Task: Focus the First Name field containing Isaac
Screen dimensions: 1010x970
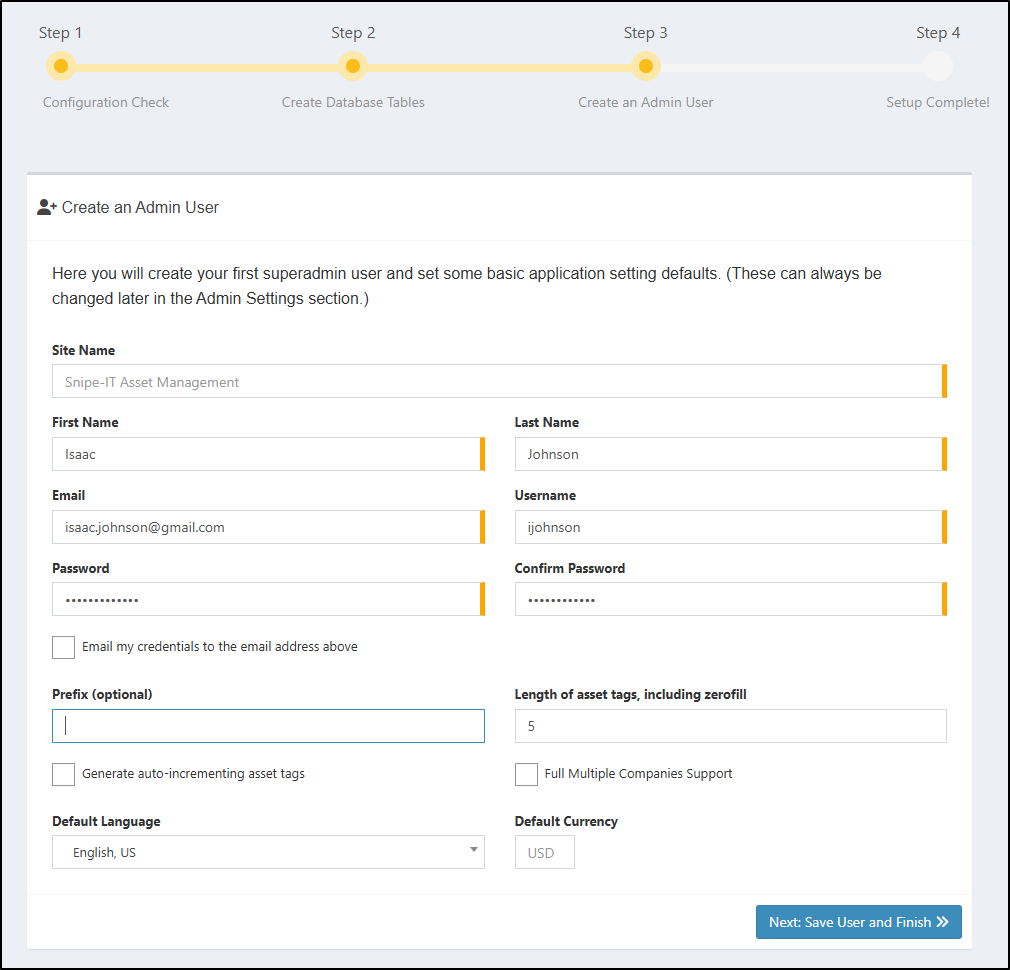Action: click(266, 454)
